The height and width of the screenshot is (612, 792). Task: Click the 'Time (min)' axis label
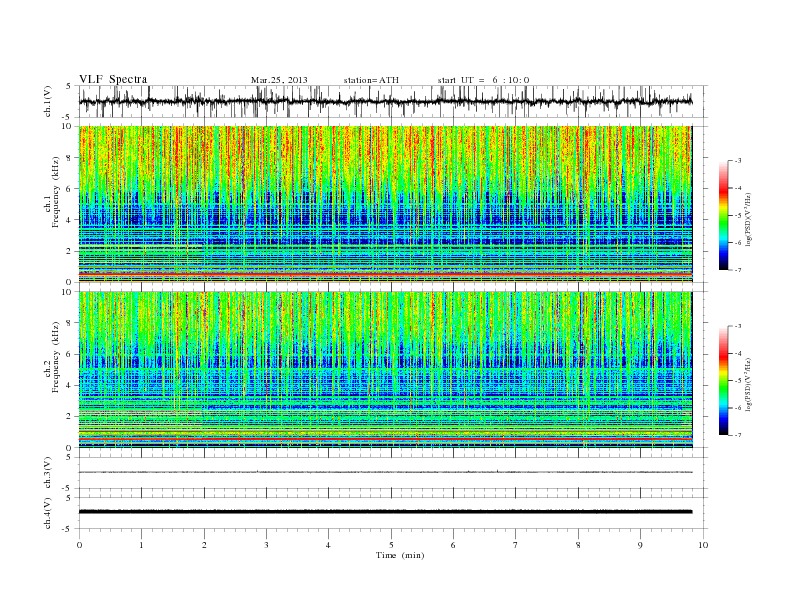coord(400,555)
